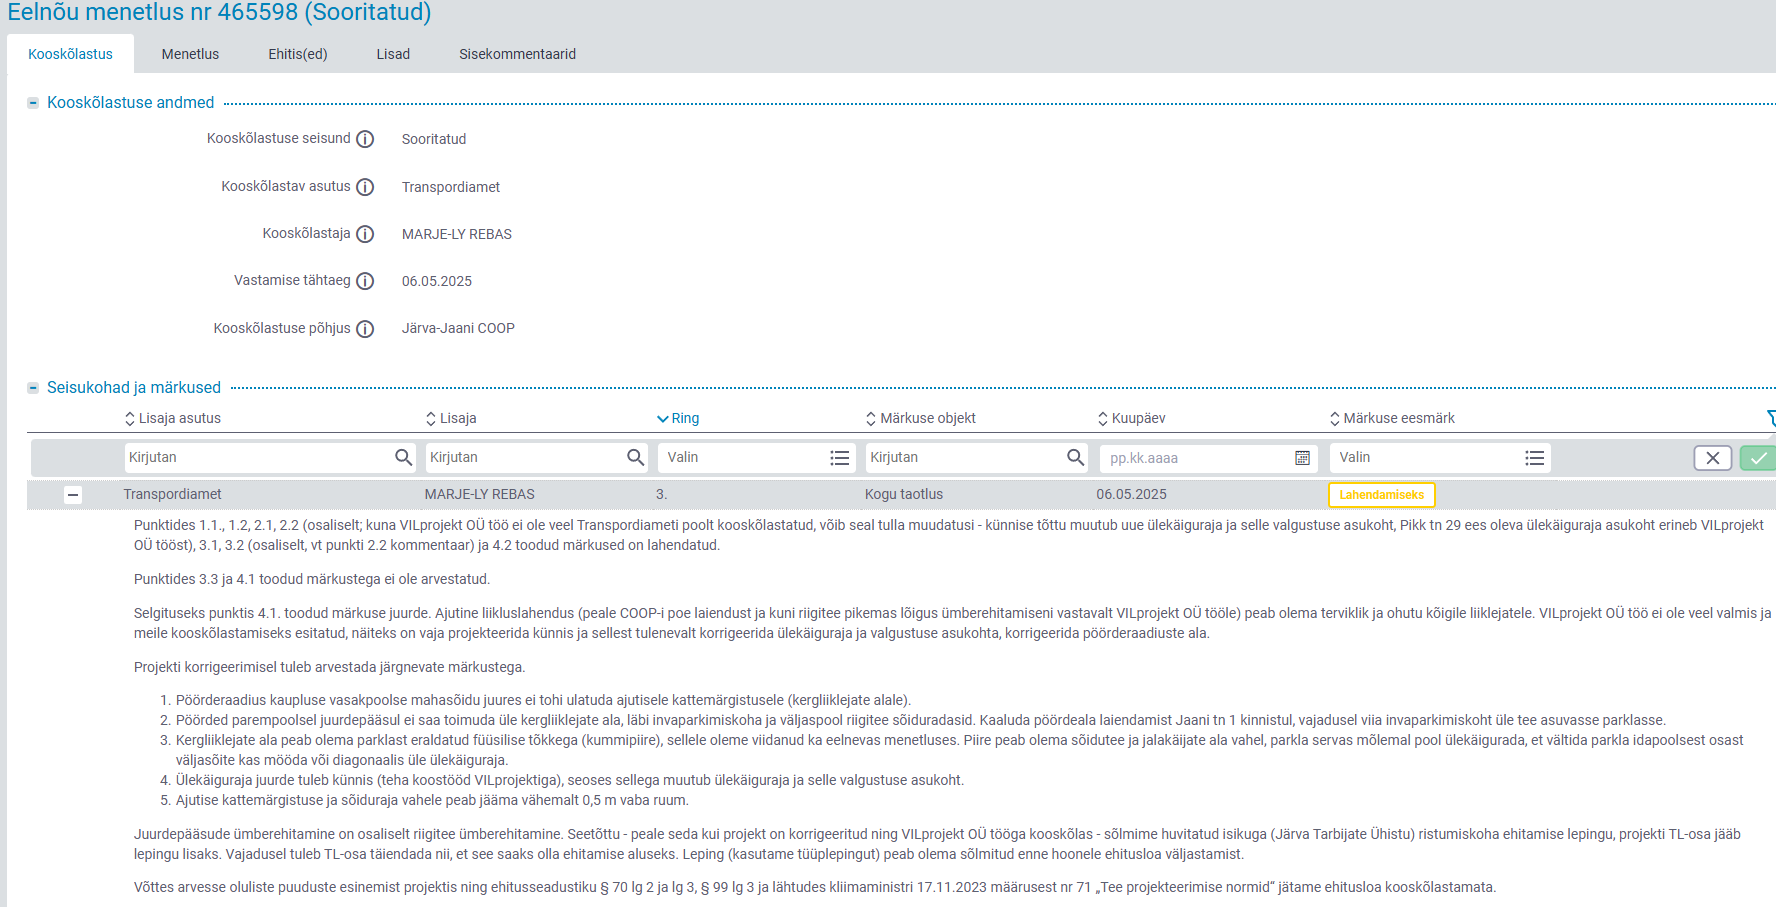This screenshot has height=907, width=1776.
Task: Click Punktides 3.3 ja 4.1 paragraph
Action: coord(312,579)
